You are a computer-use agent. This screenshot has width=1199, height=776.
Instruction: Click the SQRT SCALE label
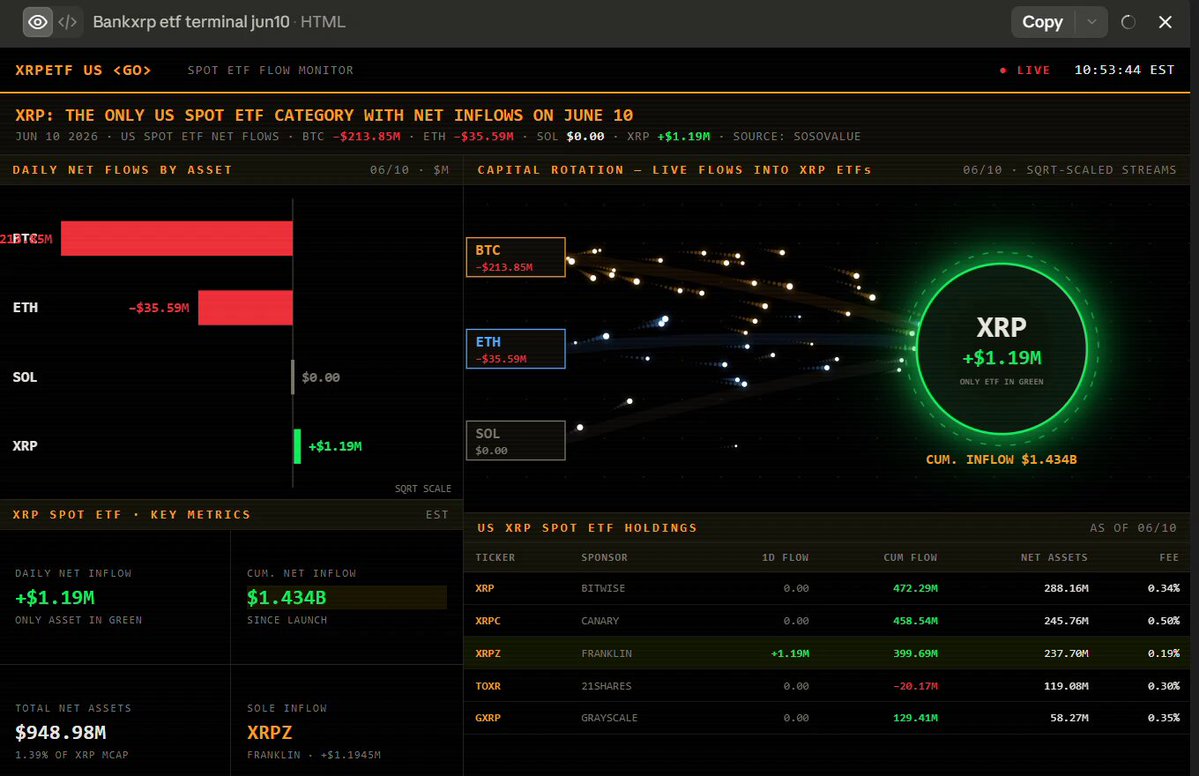tap(423, 489)
